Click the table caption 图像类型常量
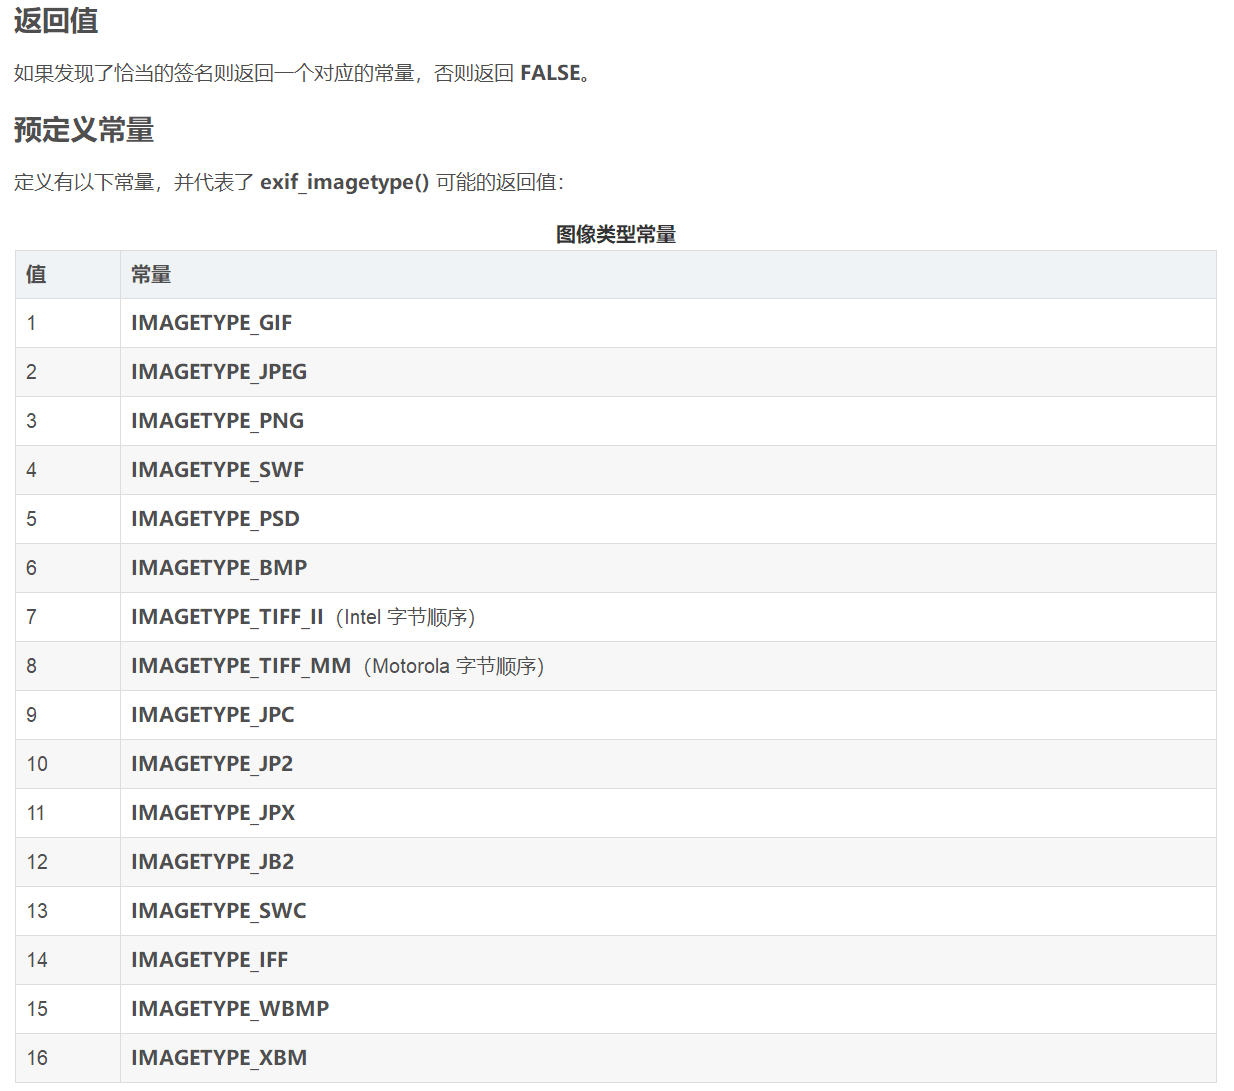 point(616,234)
